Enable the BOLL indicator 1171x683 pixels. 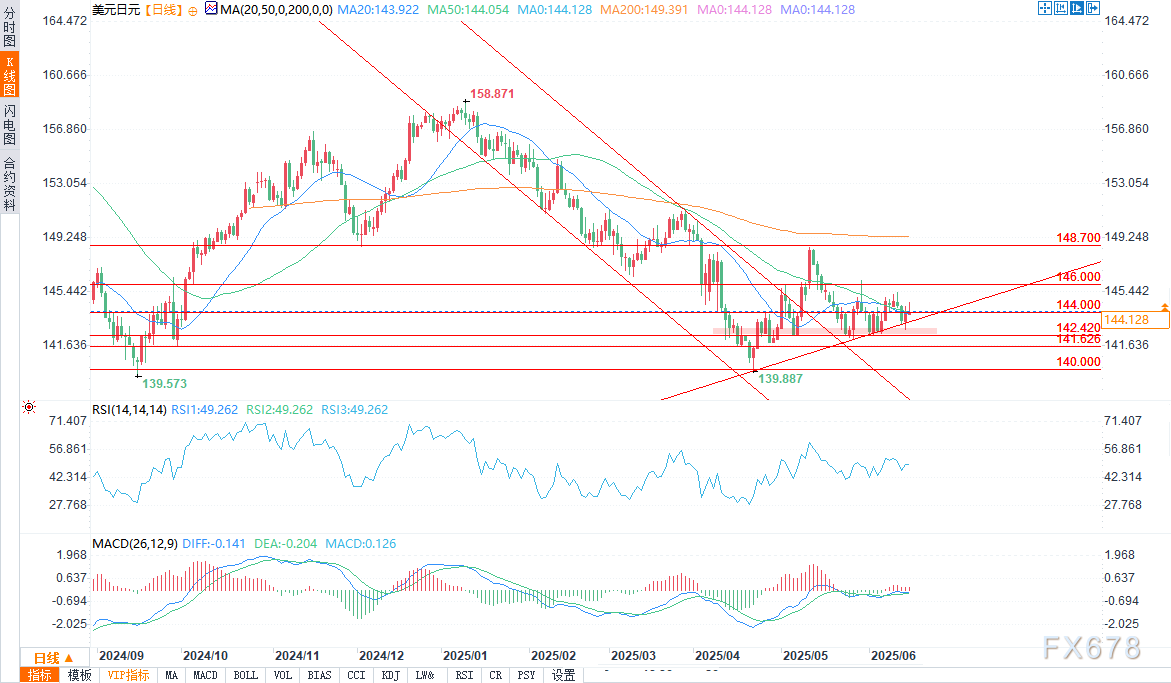click(x=245, y=675)
